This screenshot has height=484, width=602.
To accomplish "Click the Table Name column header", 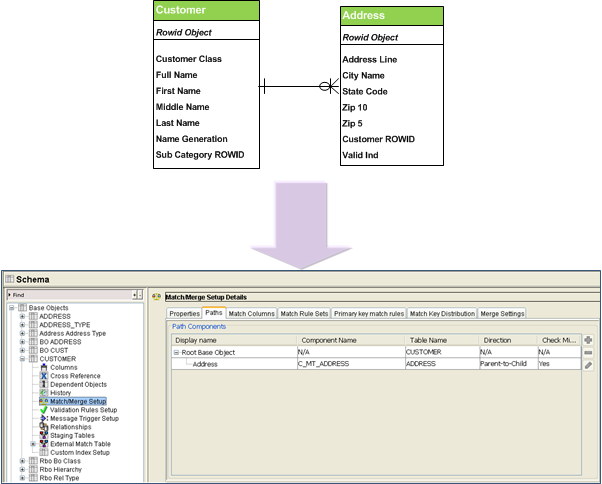I will click(x=442, y=340).
